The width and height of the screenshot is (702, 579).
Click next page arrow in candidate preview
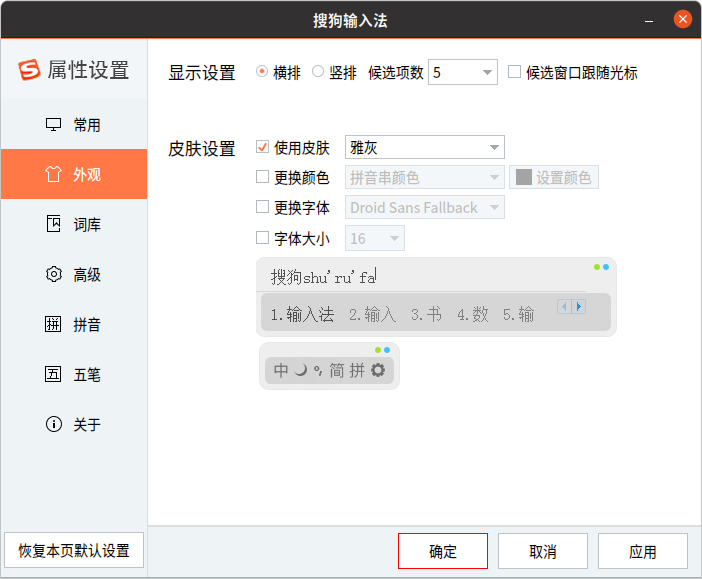click(x=579, y=306)
